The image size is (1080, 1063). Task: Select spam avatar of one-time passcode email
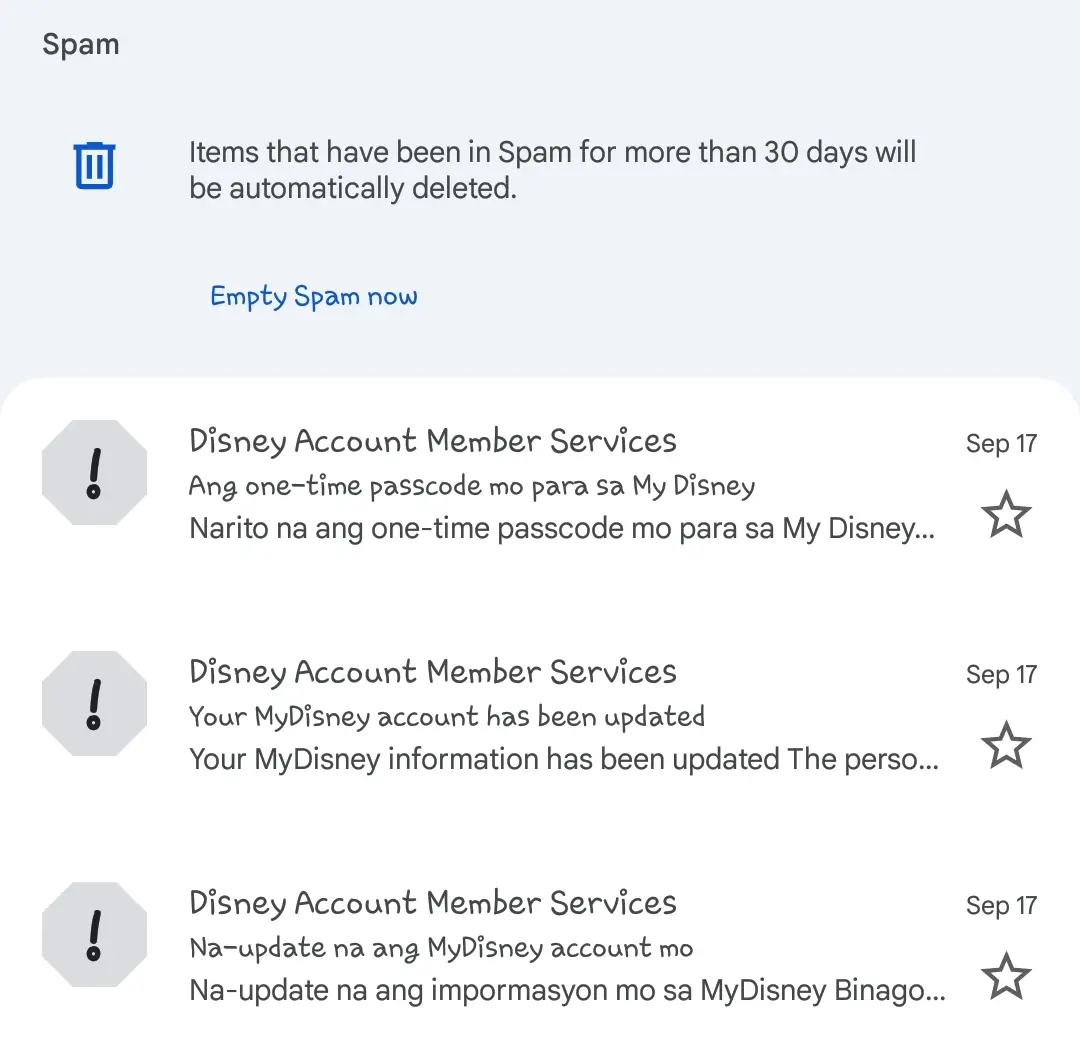(94, 473)
